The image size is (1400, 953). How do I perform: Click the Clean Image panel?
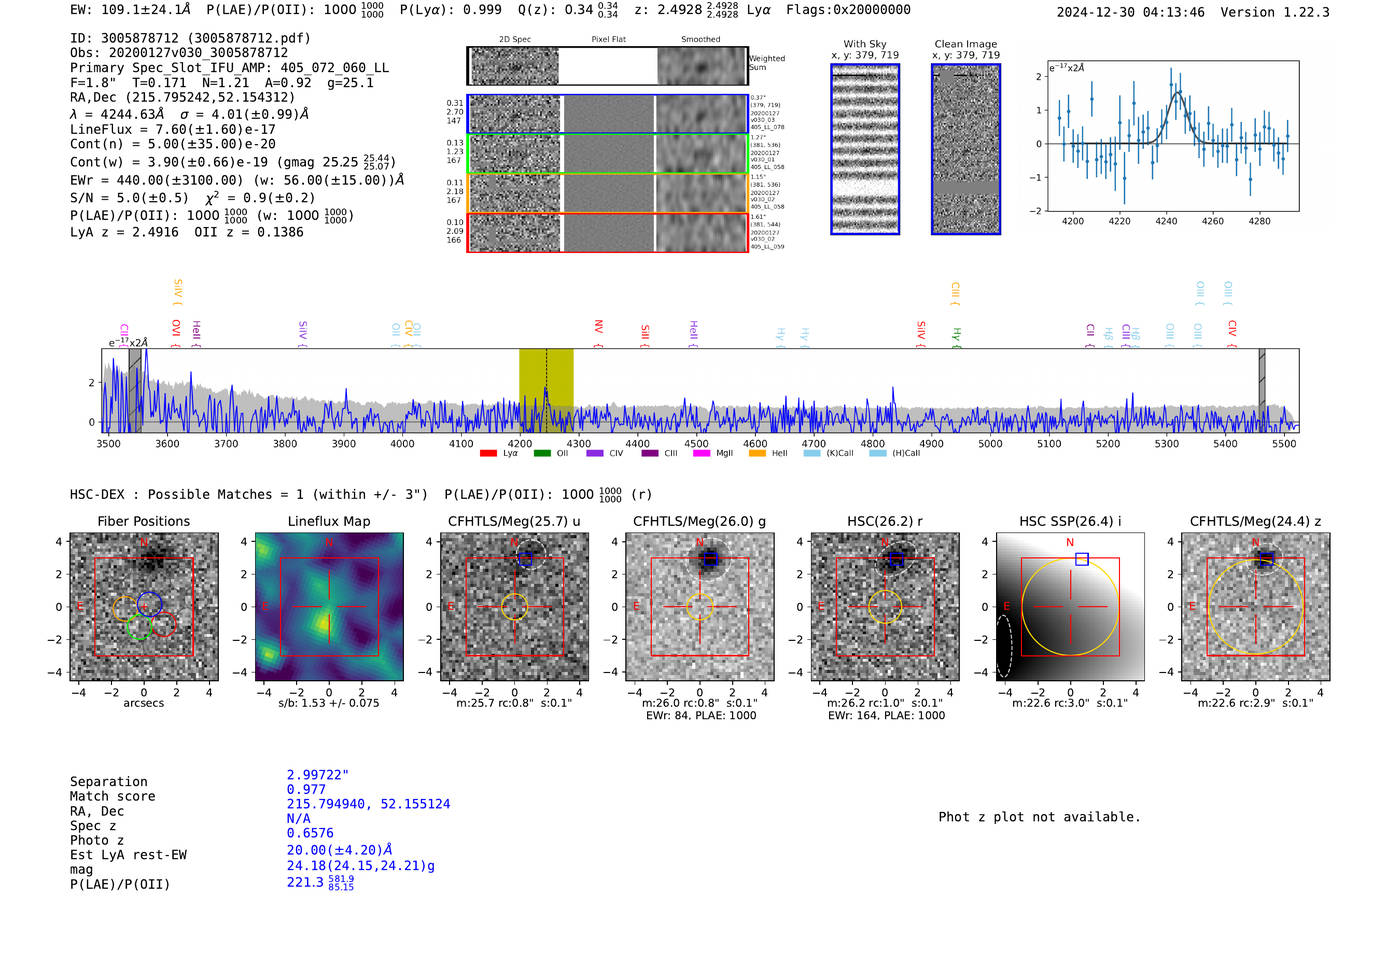pos(966,149)
